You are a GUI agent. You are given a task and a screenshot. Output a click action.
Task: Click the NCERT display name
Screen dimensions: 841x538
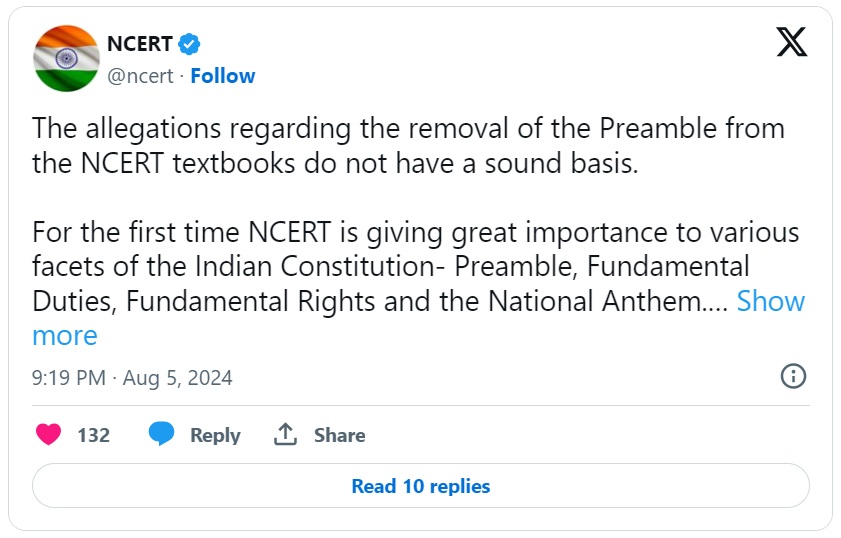[140, 44]
